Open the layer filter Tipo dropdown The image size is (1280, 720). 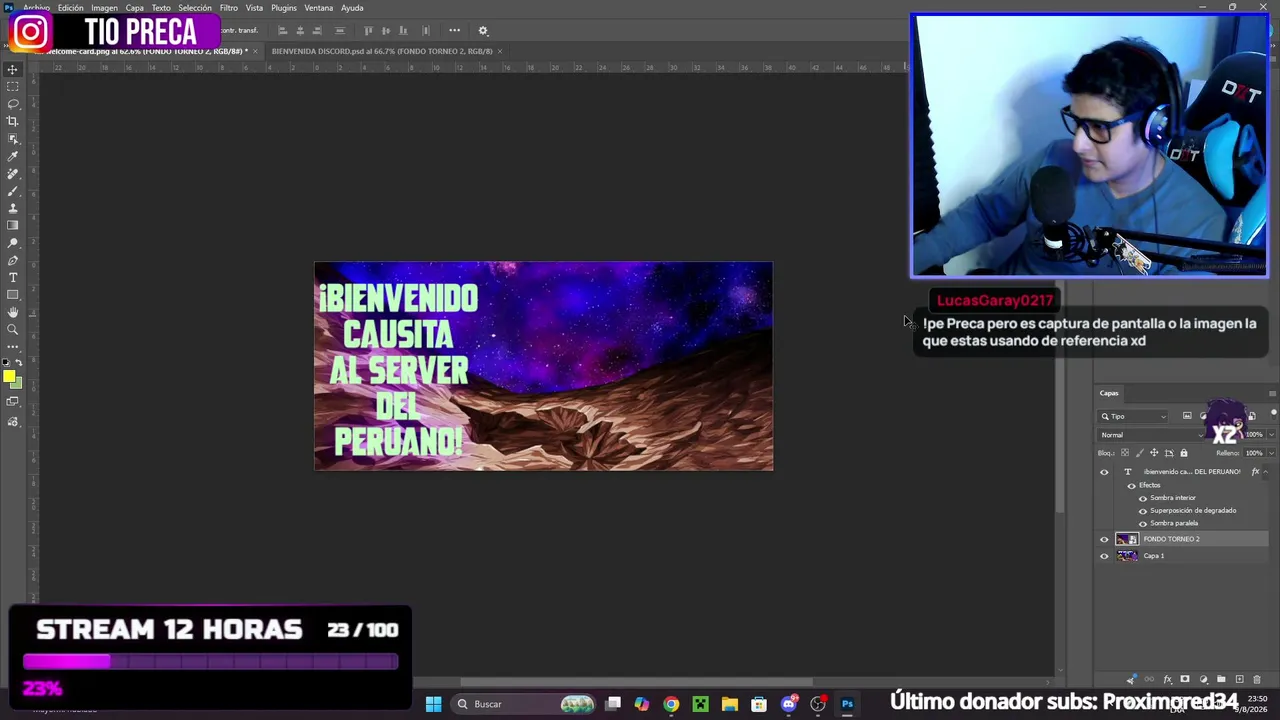[x=1133, y=416]
